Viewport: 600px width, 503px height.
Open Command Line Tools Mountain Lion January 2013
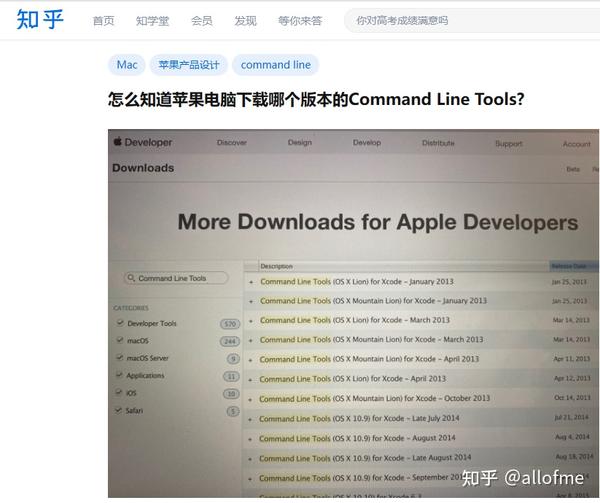[x=373, y=301]
